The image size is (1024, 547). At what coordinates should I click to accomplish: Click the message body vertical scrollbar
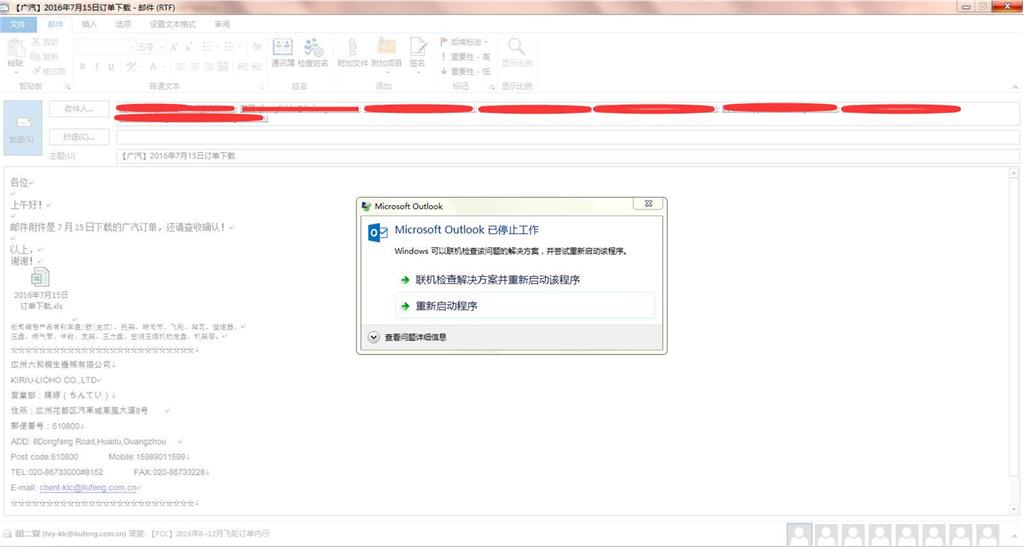(x=1014, y=341)
